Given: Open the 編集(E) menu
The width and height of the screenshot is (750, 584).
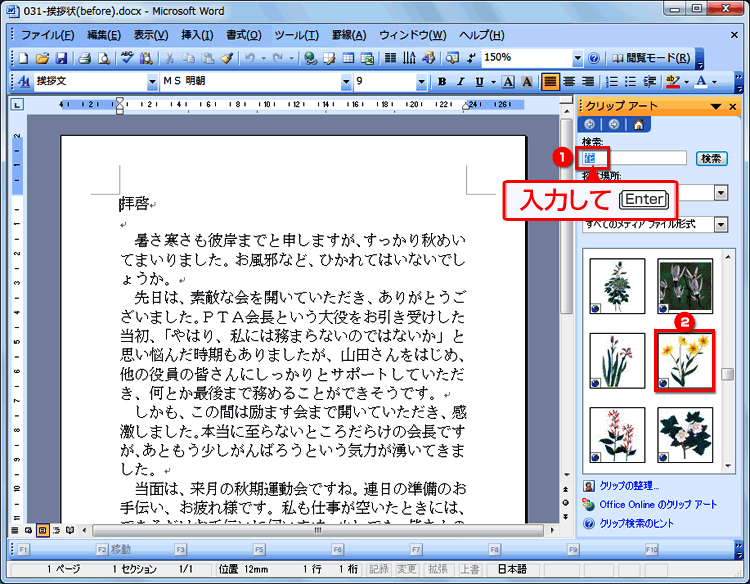Looking at the screenshot, I should pos(104,35).
